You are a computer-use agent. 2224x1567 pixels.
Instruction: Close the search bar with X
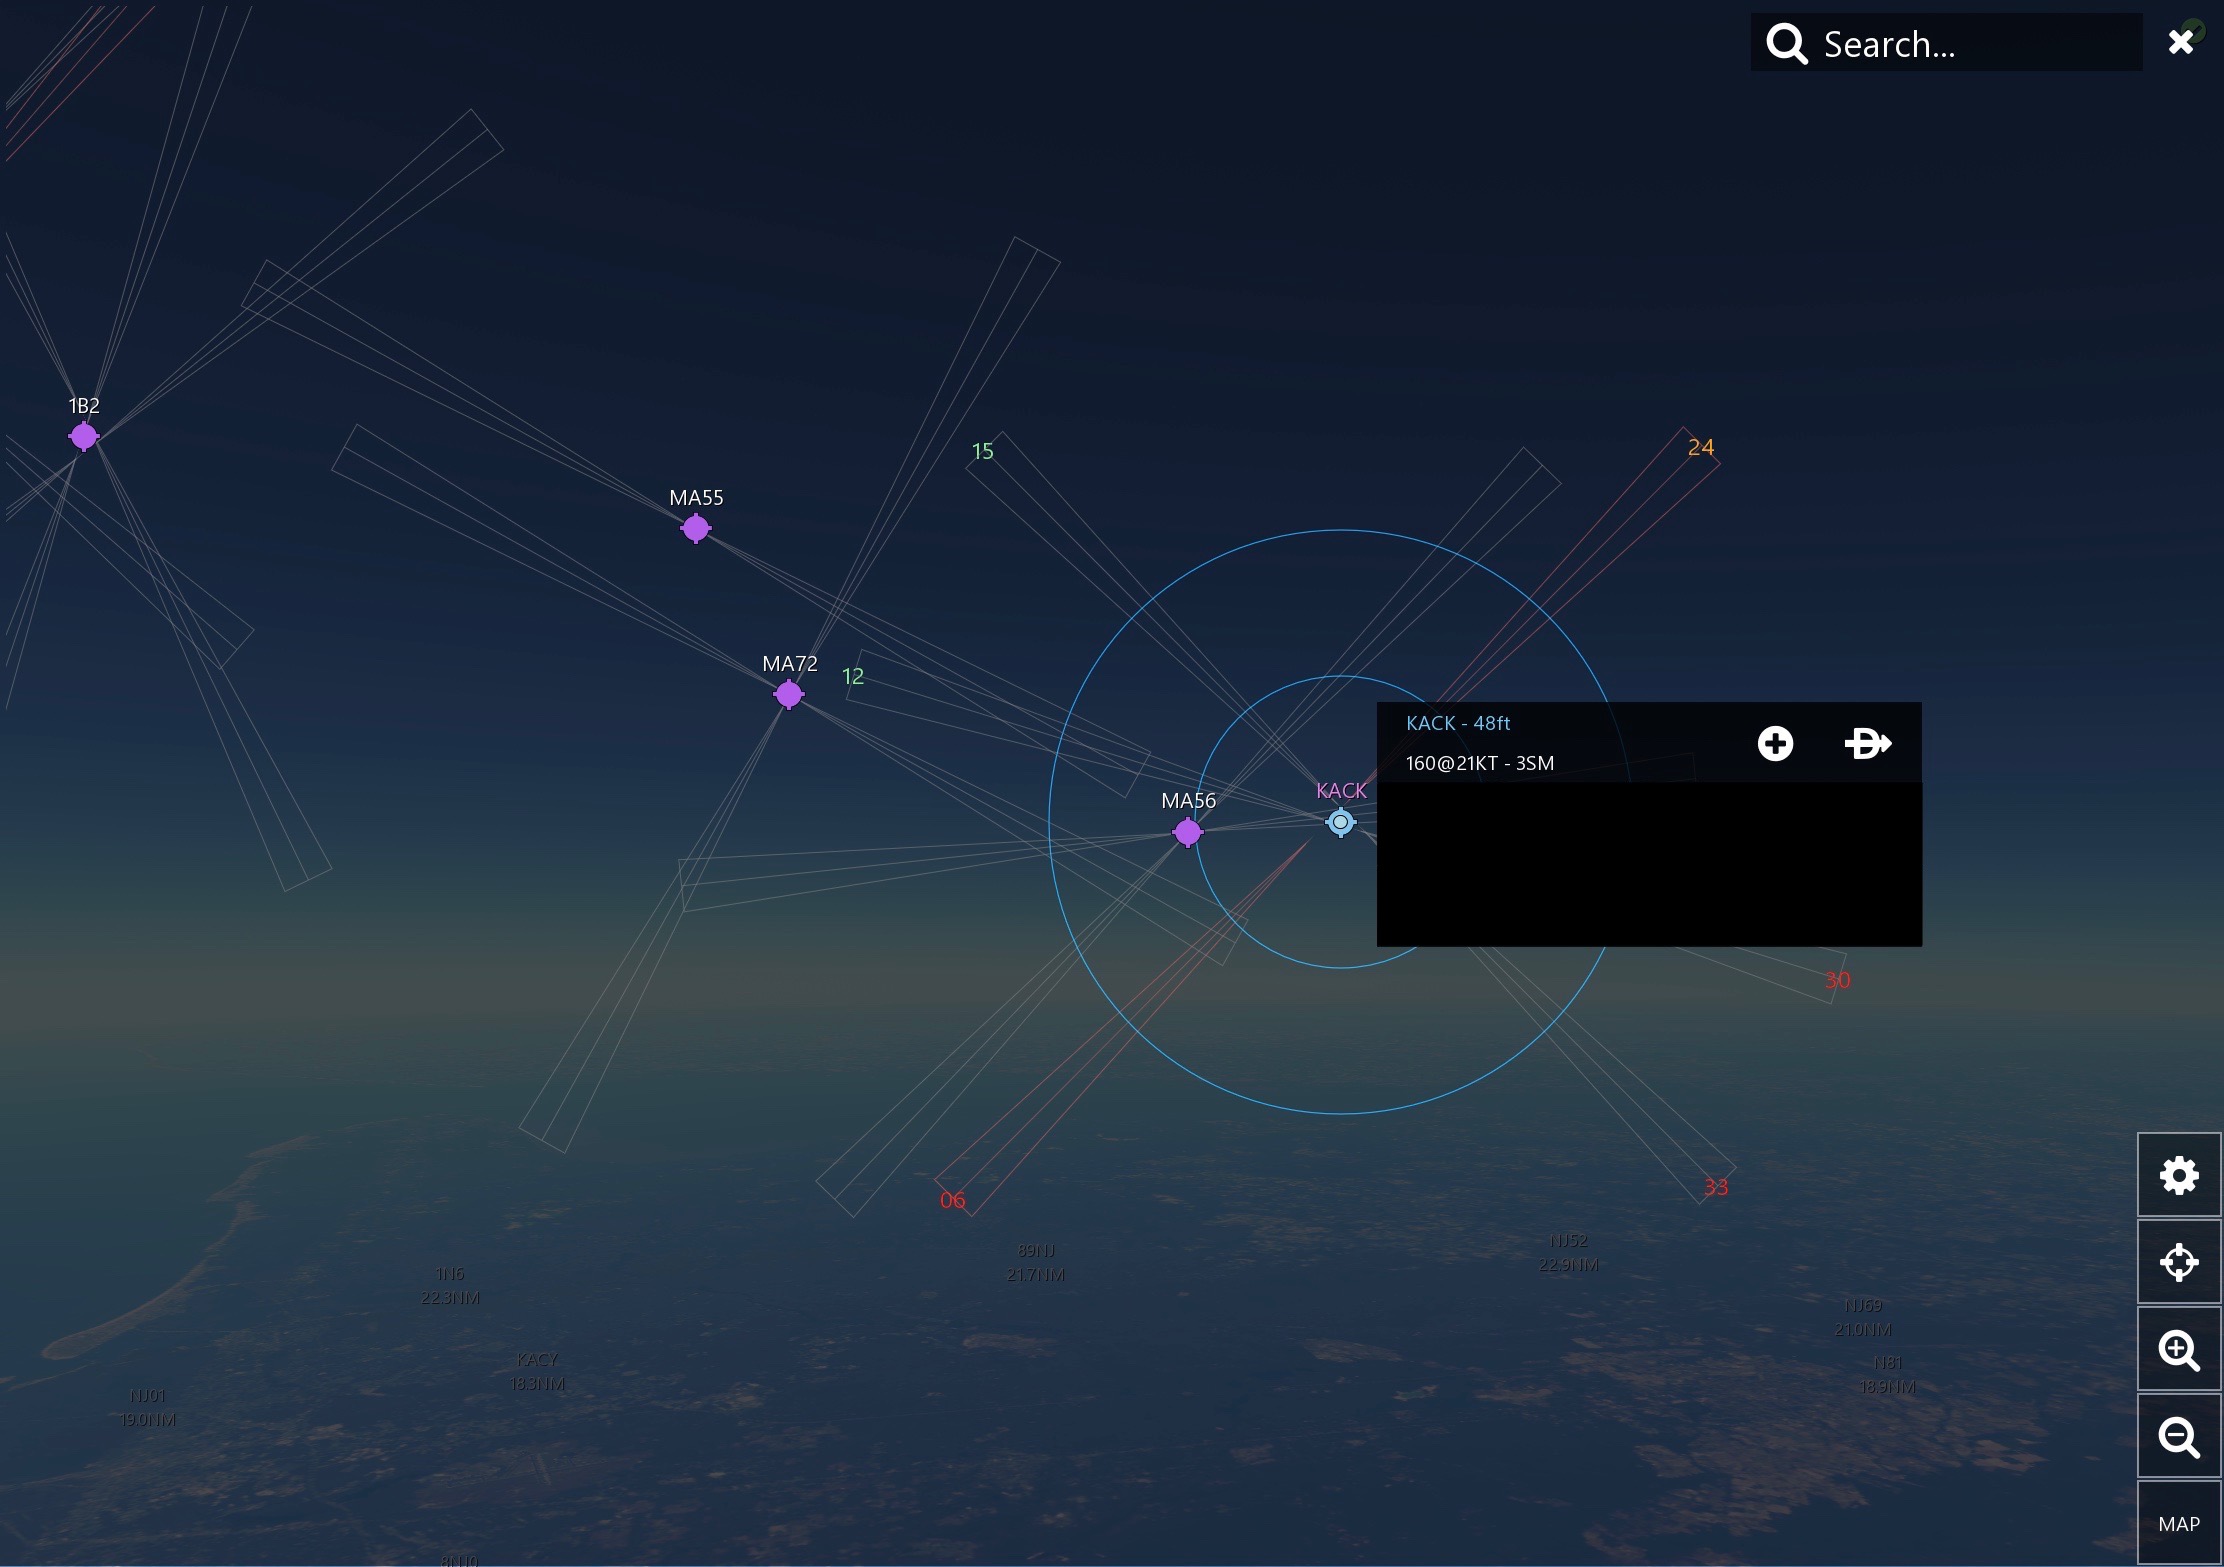(2180, 41)
